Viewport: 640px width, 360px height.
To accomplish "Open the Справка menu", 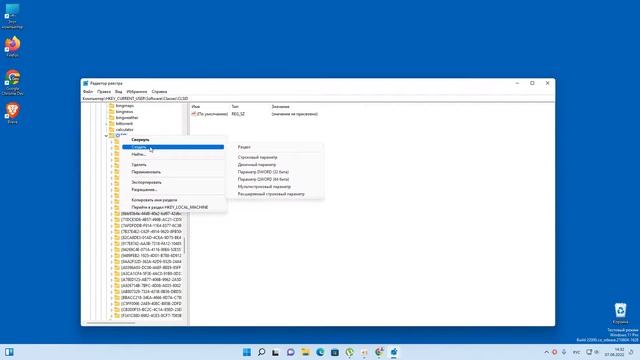I will pyautogui.click(x=159, y=92).
